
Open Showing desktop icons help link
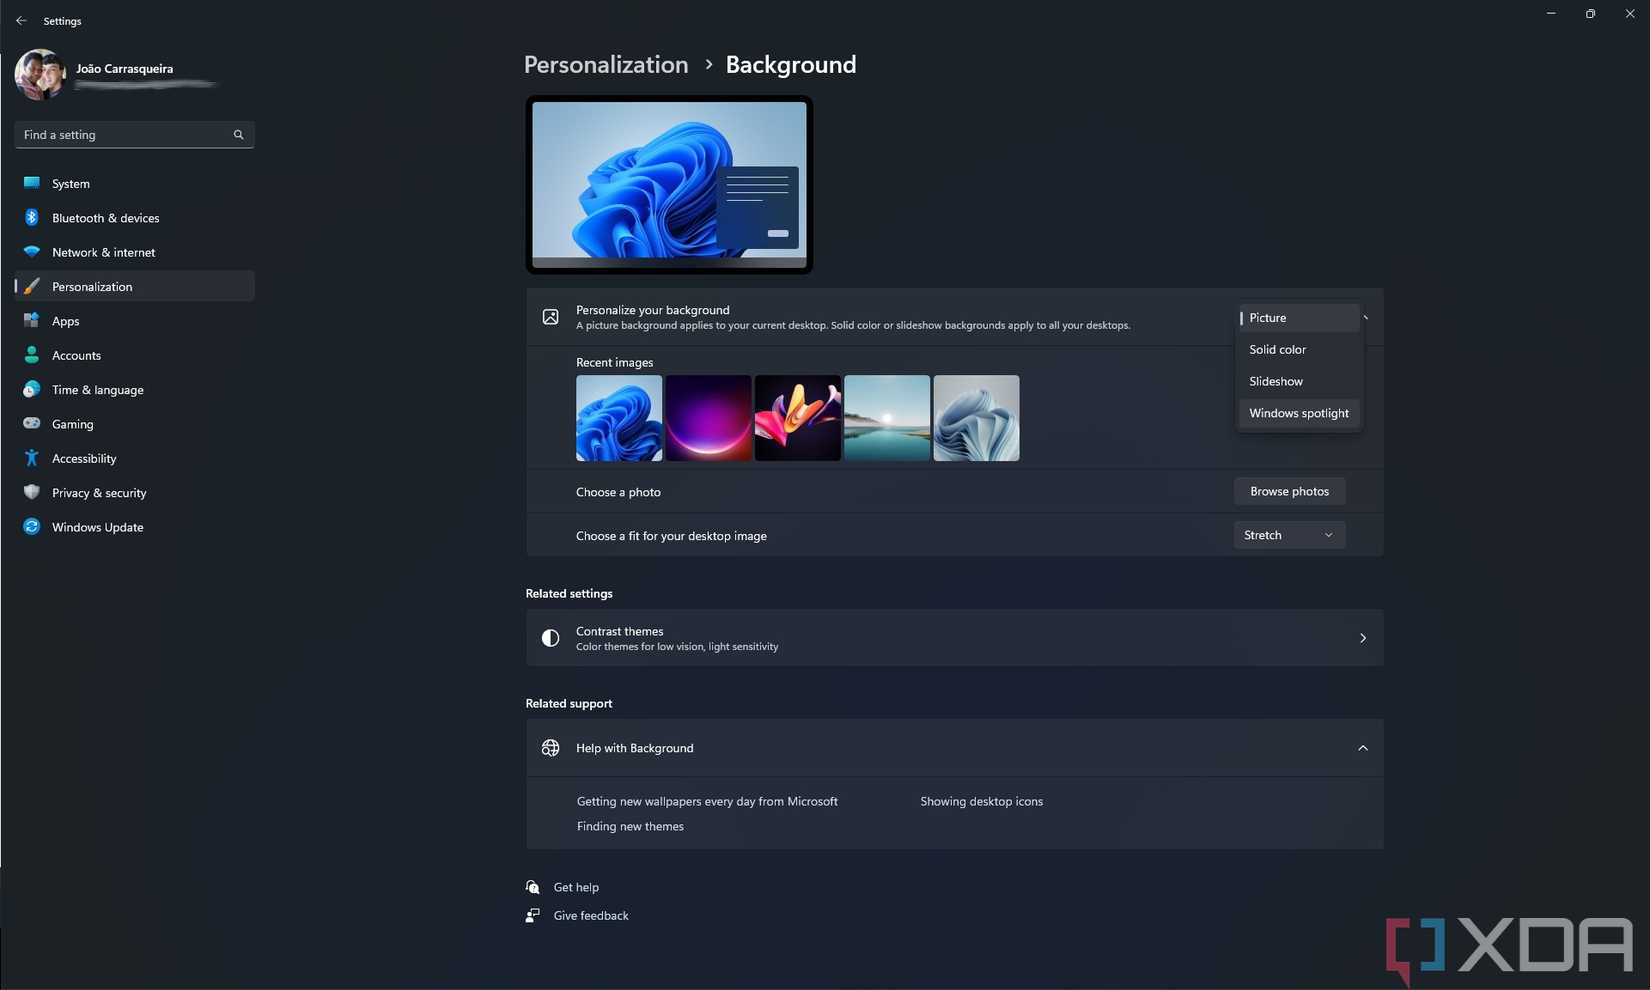[981, 801]
